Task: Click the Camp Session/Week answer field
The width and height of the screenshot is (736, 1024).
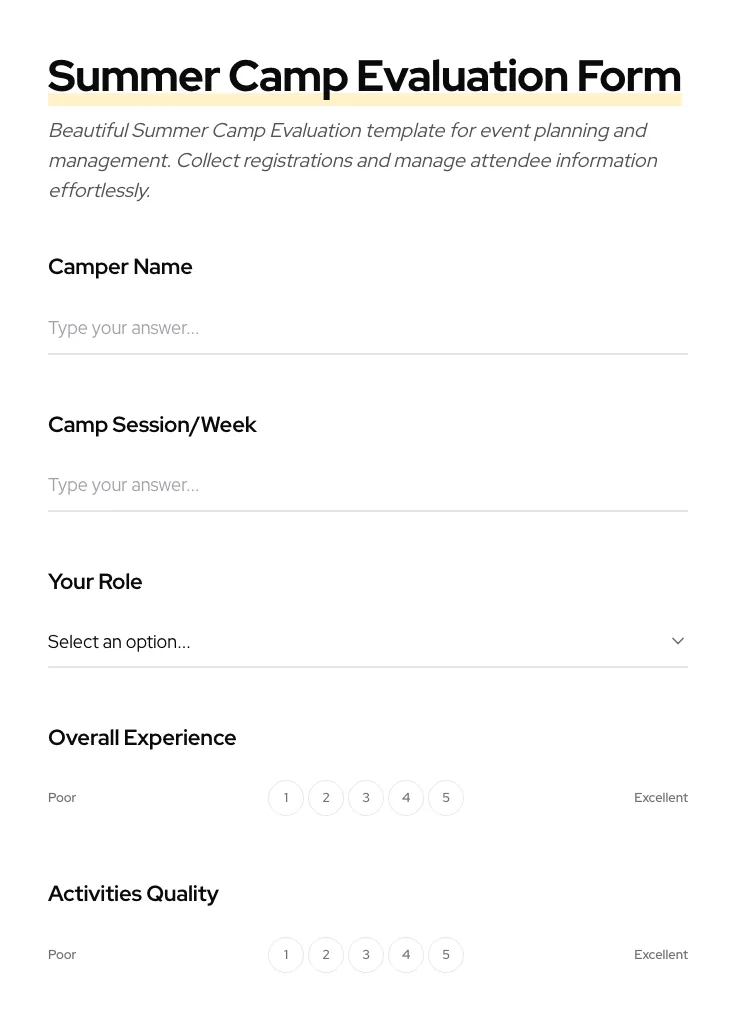Action: [x=368, y=485]
